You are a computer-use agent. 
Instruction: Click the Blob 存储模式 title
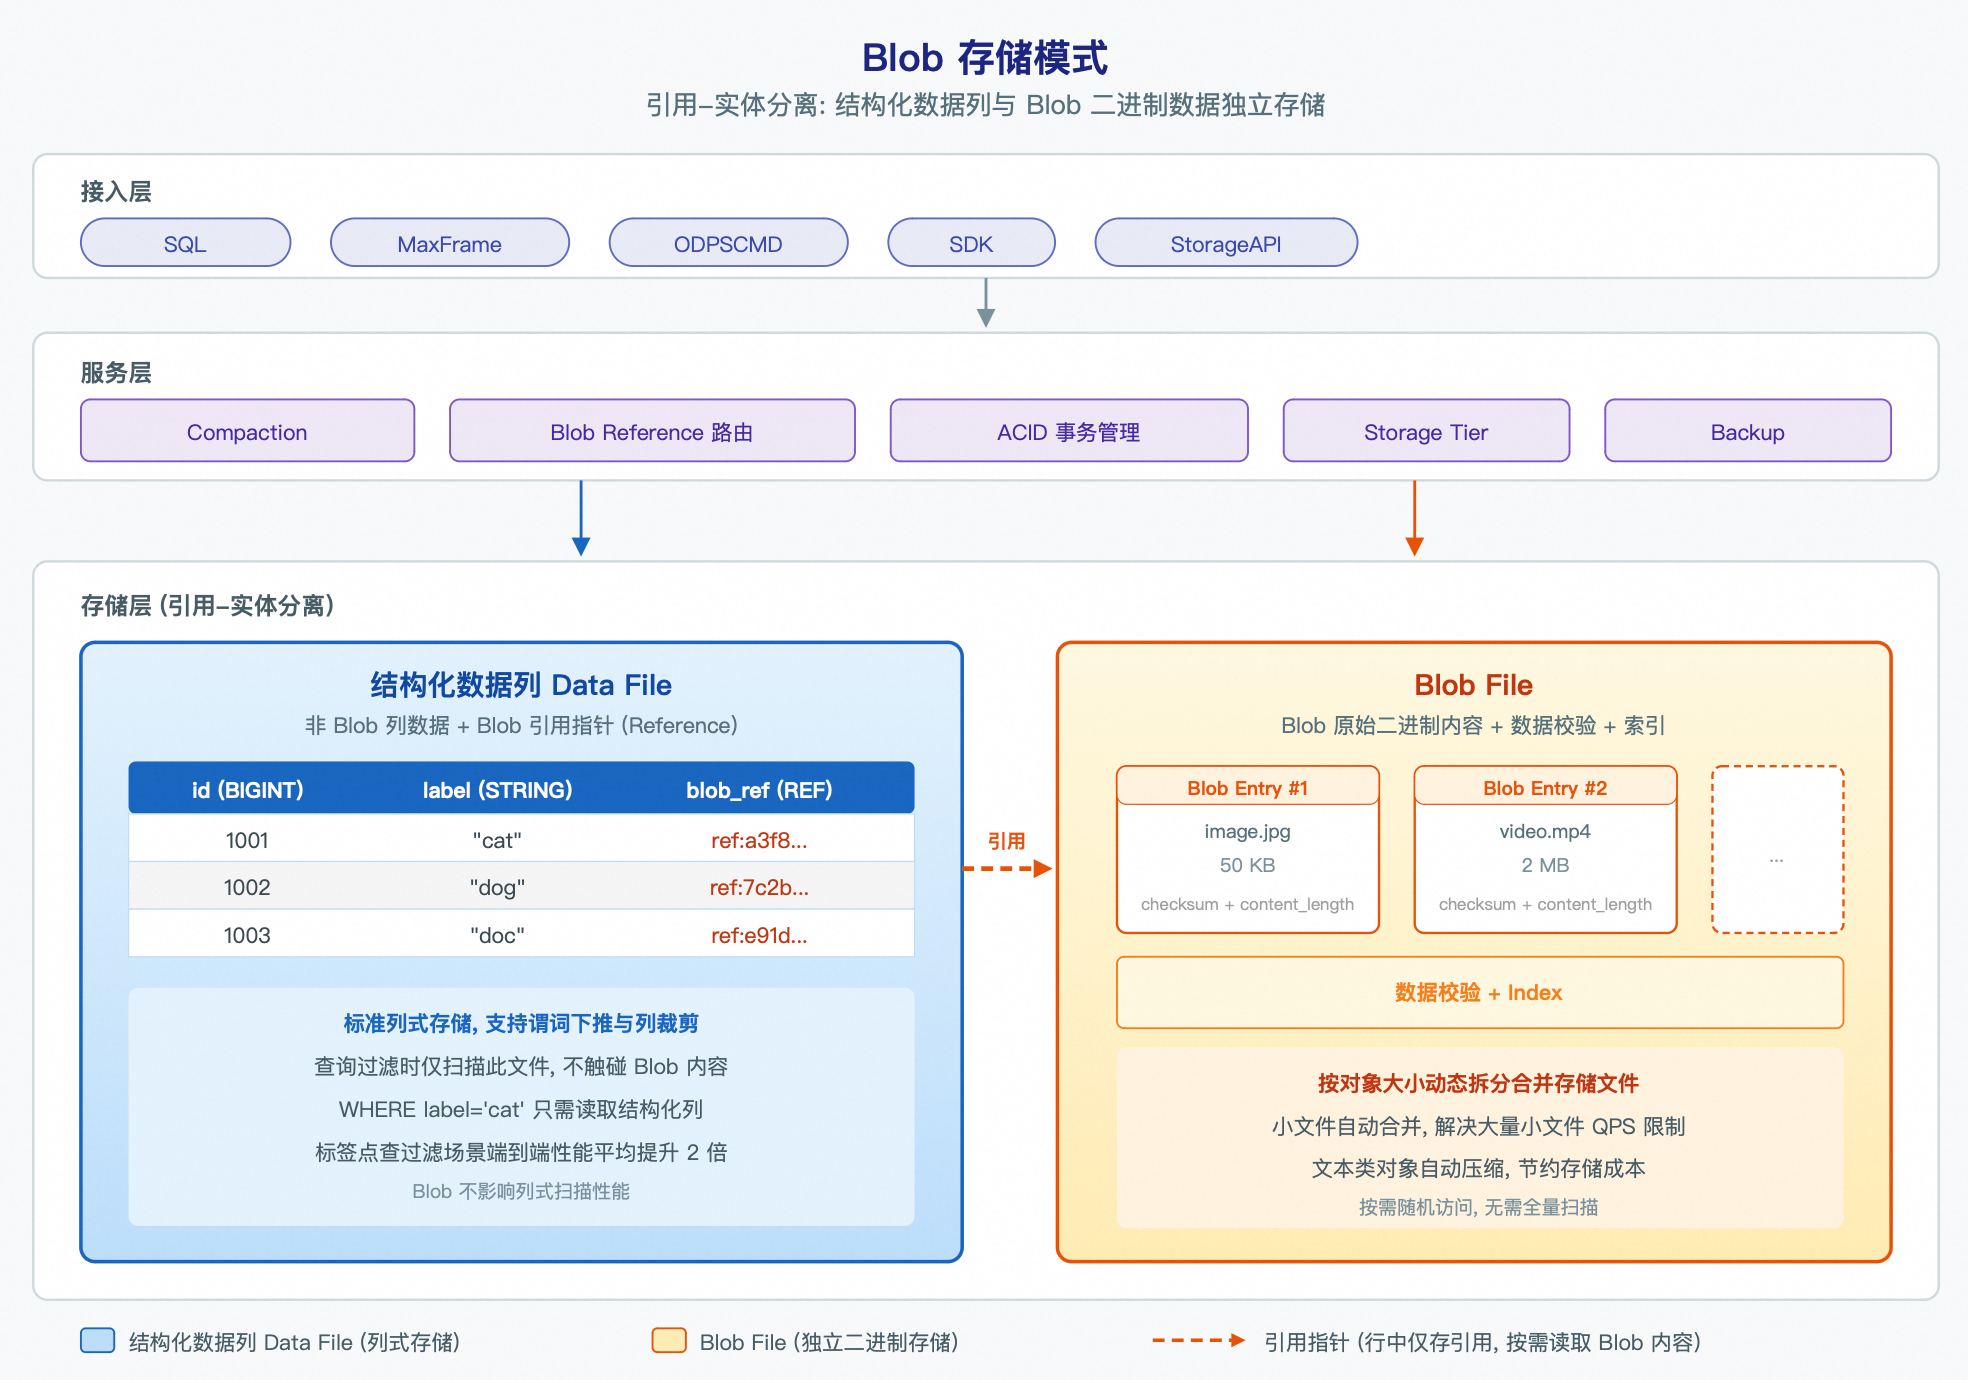click(984, 58)
